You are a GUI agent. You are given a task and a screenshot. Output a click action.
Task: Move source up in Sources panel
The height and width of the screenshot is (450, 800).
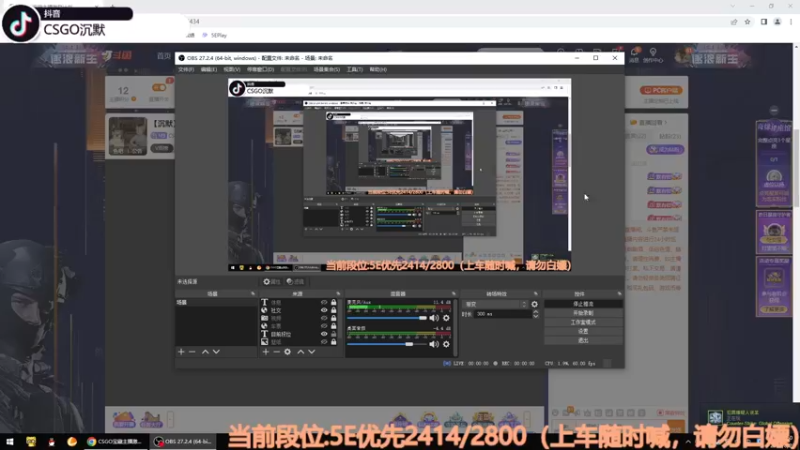pyautogui.click(x=301, y=352)
